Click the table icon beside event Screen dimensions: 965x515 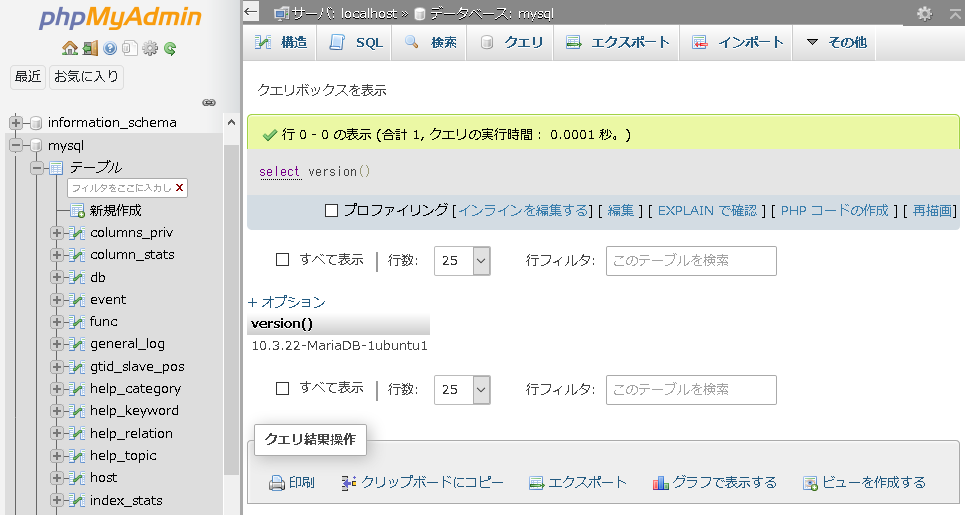[78, 300]
